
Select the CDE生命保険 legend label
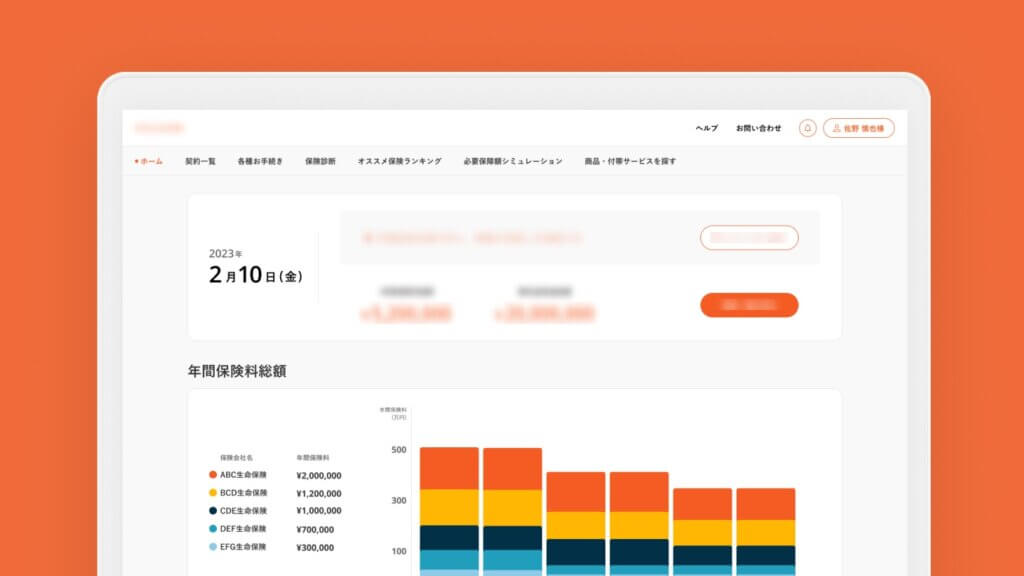click(x=243, y=511)
